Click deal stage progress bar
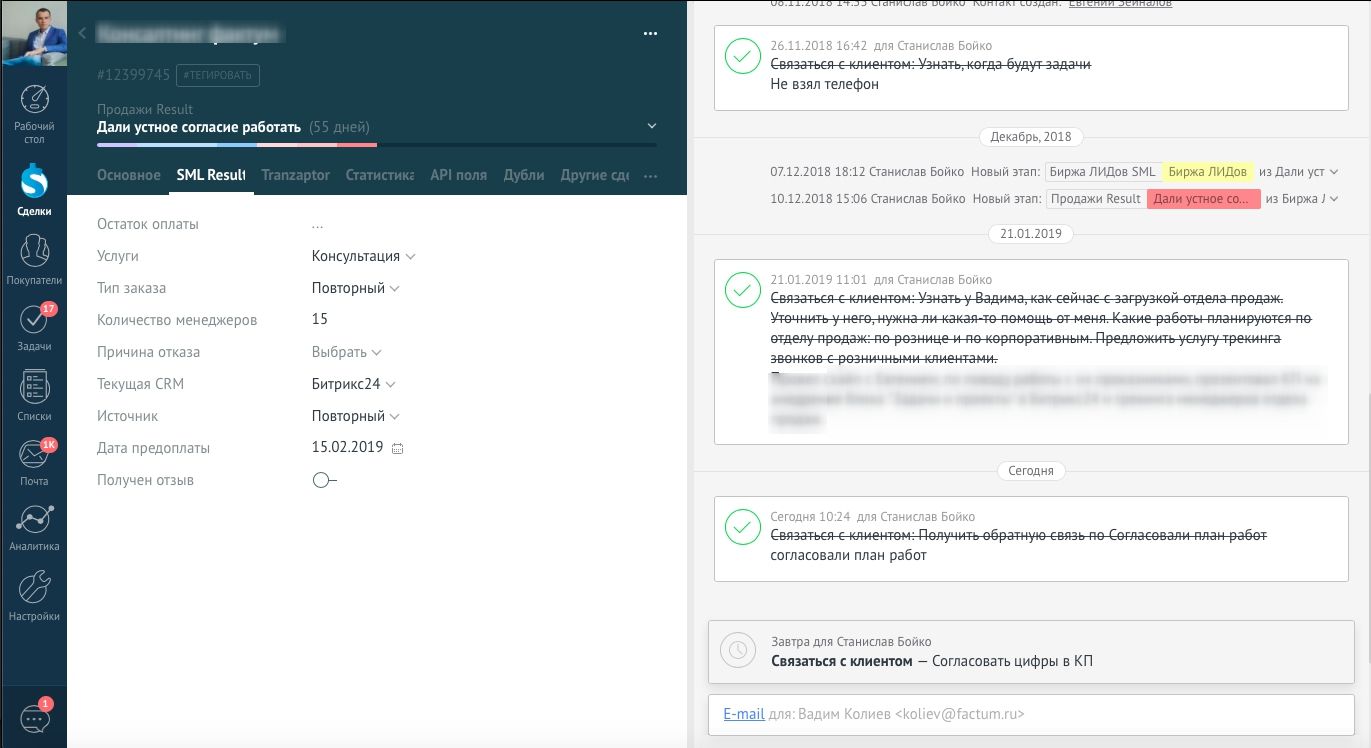 pyautogui.click(x=377, y=145)
